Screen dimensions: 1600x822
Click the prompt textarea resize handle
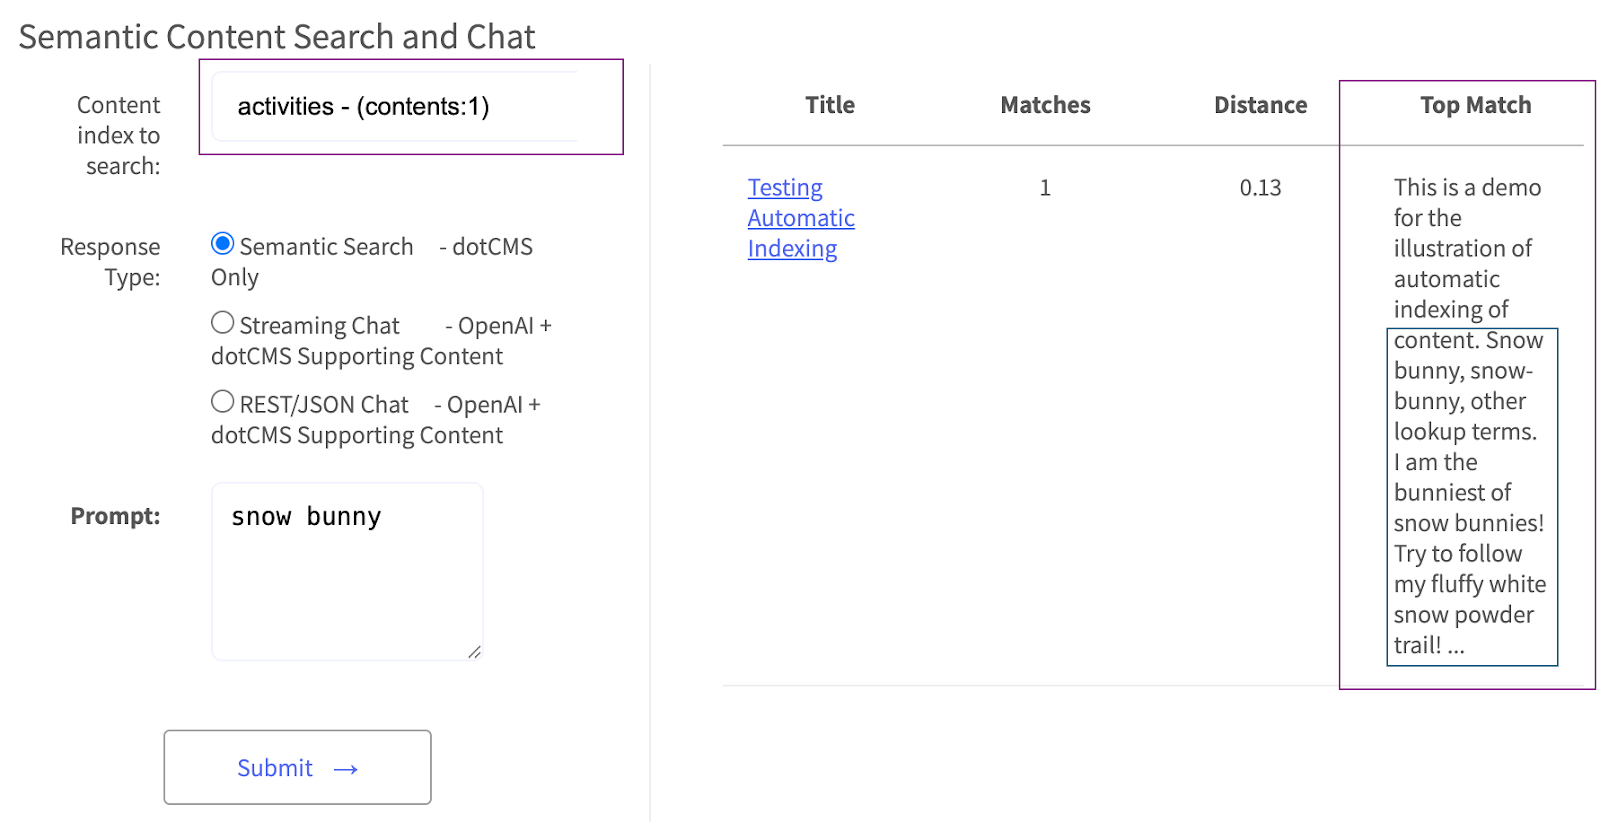click(x=474, y=652)
